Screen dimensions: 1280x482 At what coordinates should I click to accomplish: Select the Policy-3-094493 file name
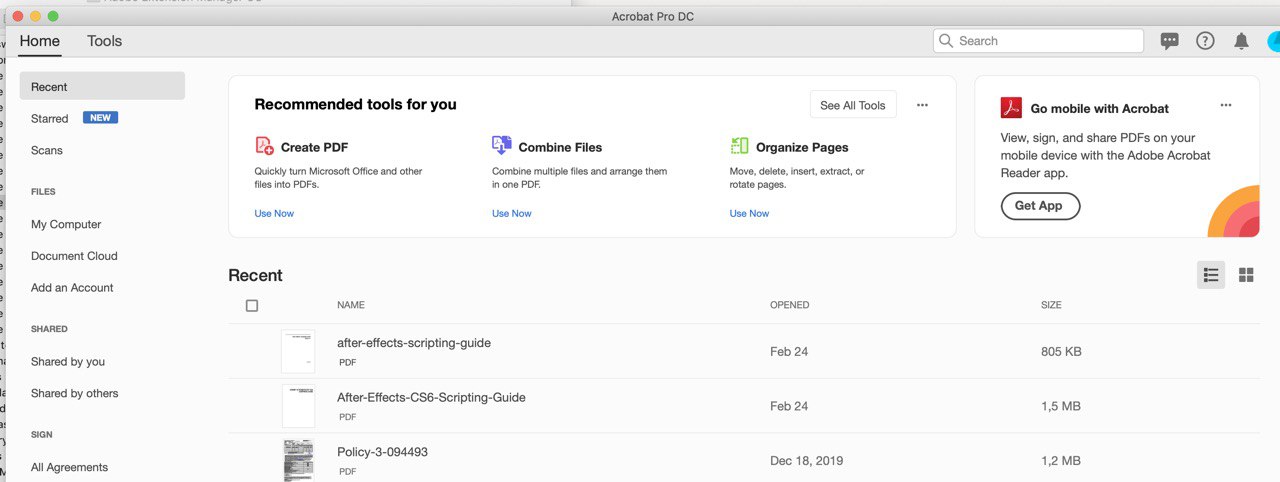[x=382, y=452]
